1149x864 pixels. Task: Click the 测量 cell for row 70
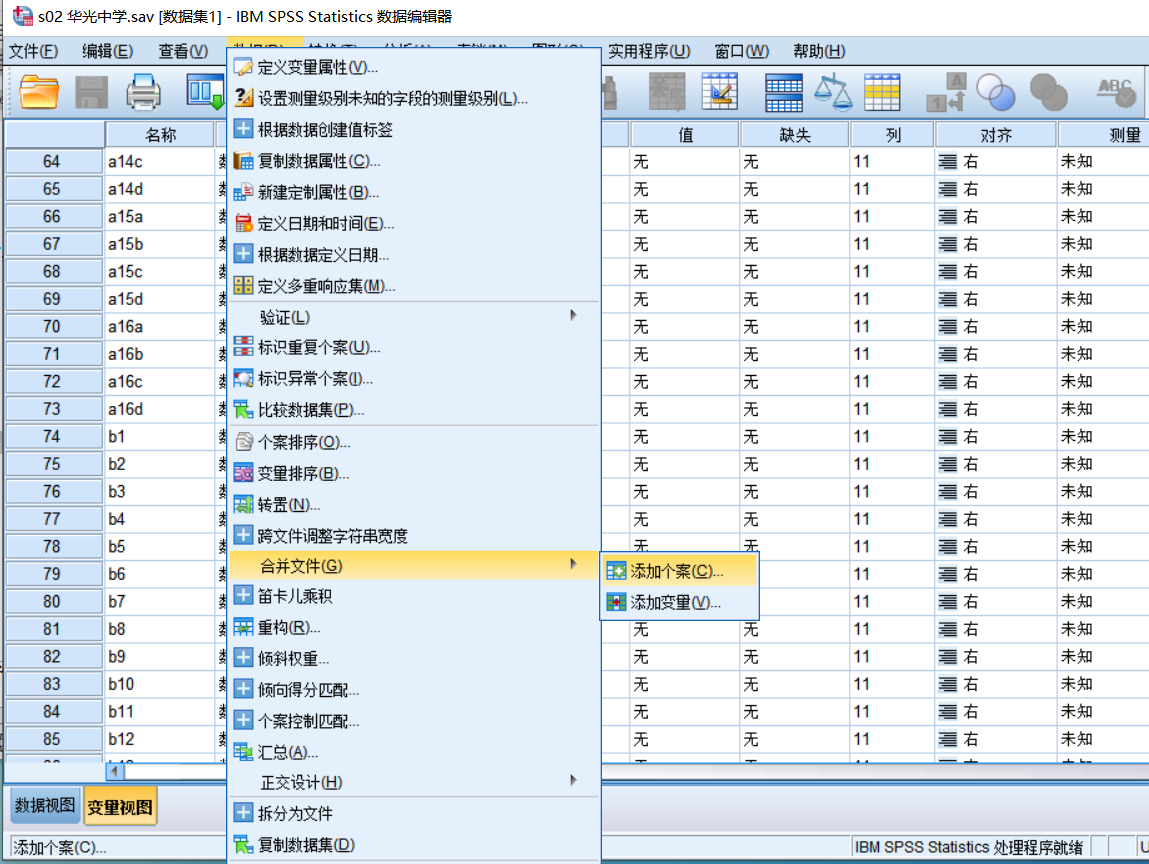click(1103, 327)
